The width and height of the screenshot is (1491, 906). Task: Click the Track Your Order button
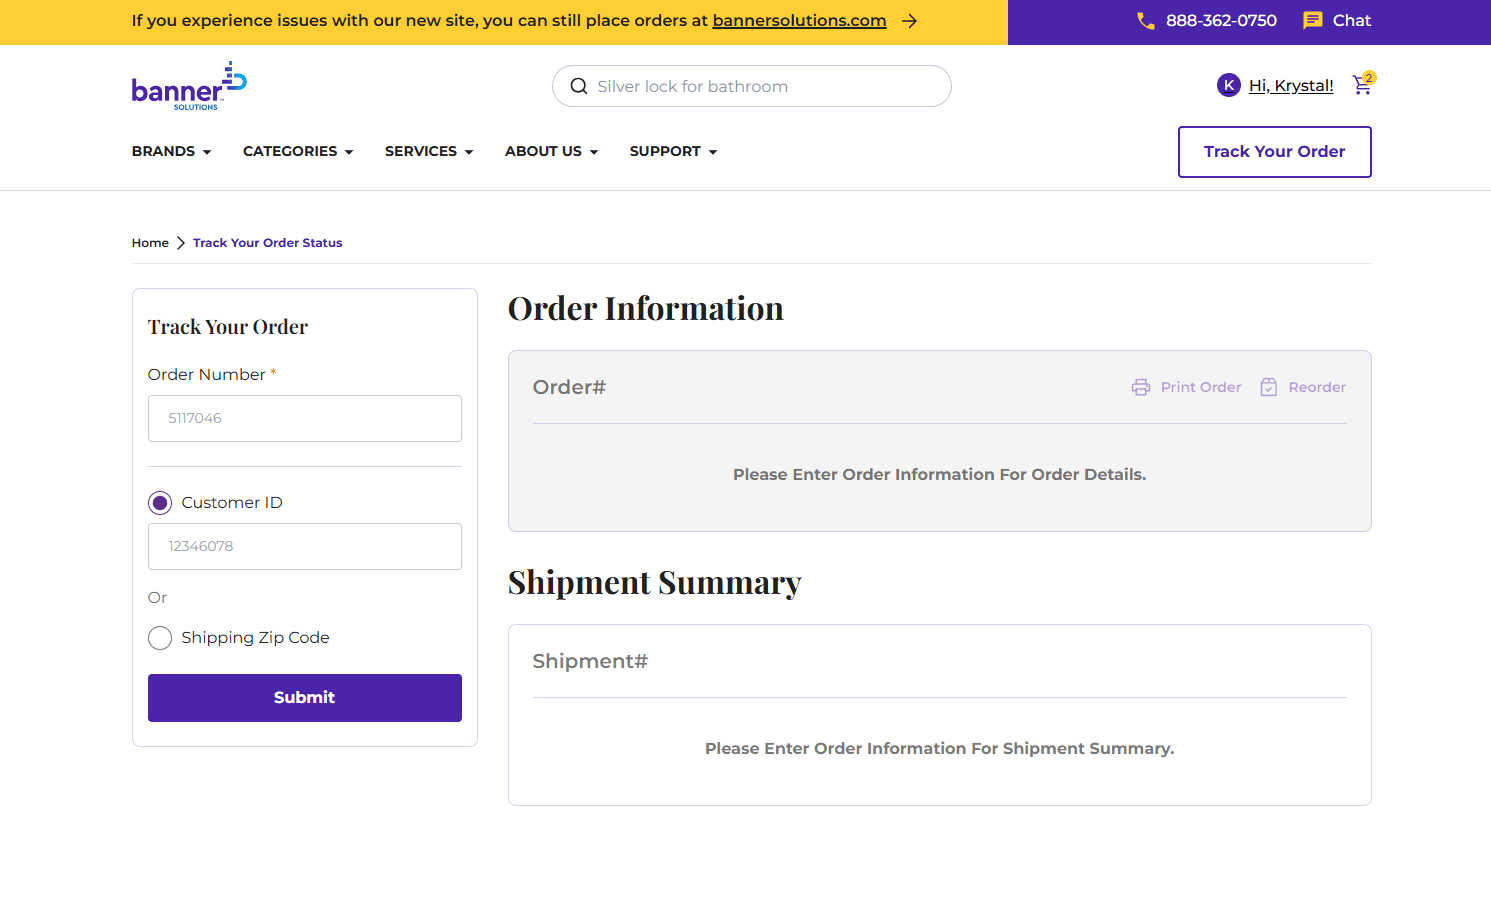(x=1274, y=151)
